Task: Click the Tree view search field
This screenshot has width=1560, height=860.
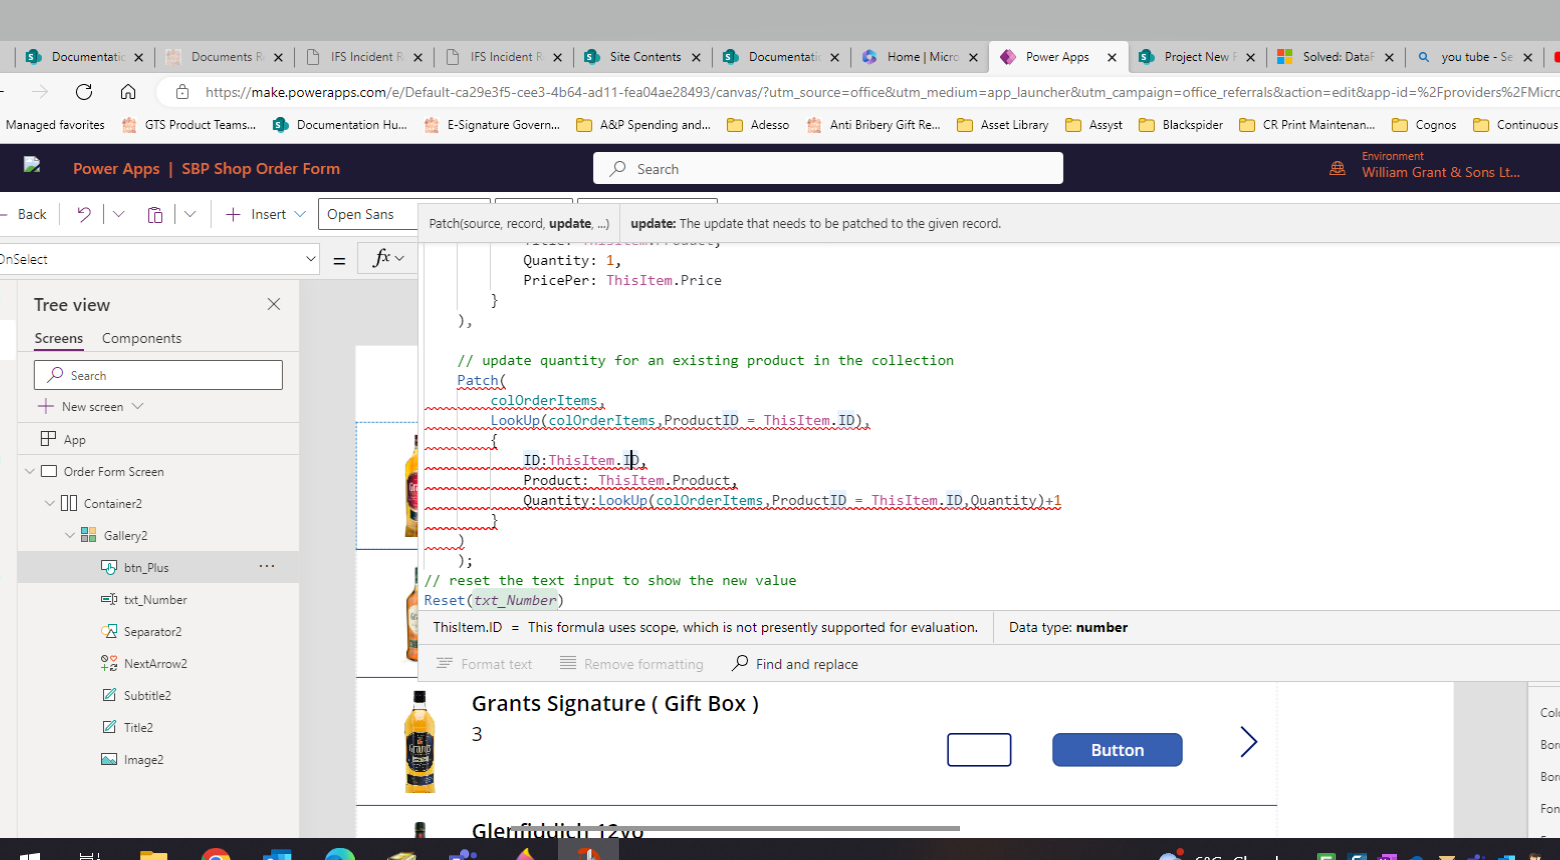Action: click(158, 375)
